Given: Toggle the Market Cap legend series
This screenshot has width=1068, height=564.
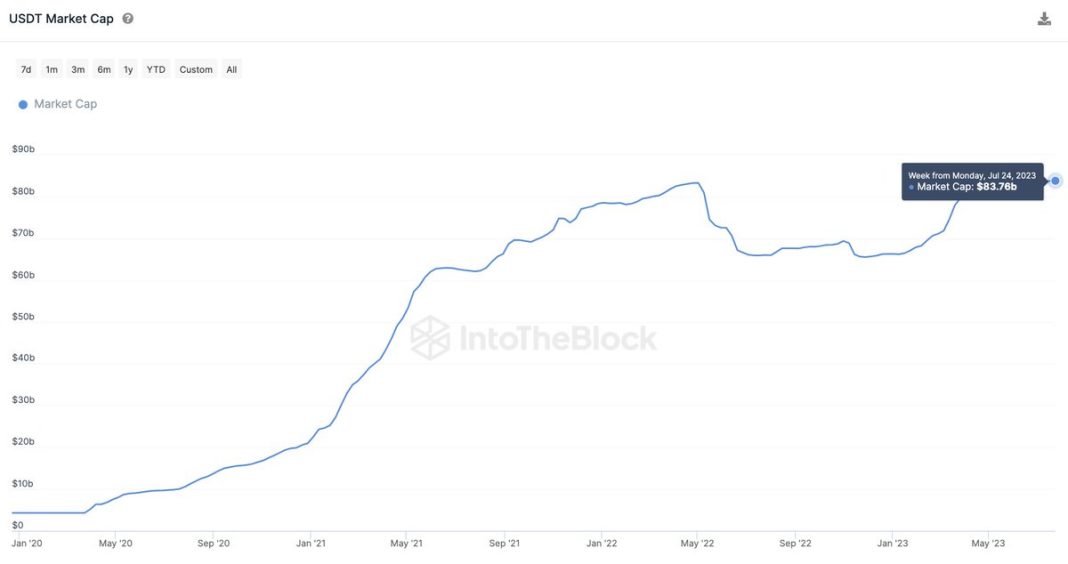Looking at the screenshot, I should coord(65,104).
